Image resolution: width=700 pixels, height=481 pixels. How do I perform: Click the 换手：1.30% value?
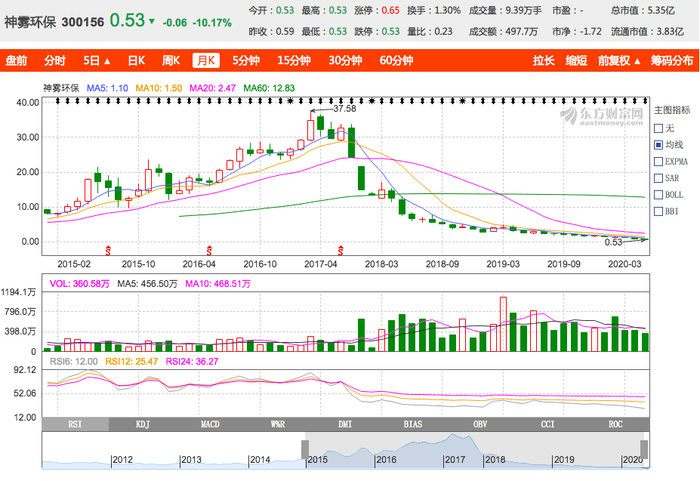click(434, 10)
